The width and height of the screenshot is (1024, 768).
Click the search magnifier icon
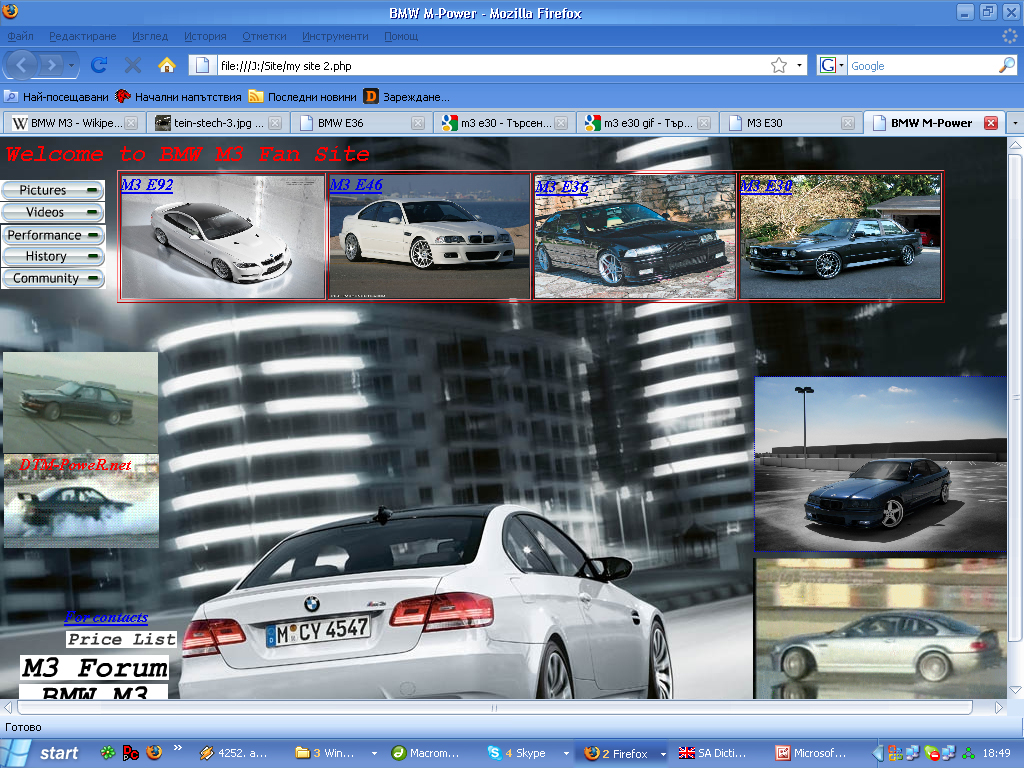1007,65
